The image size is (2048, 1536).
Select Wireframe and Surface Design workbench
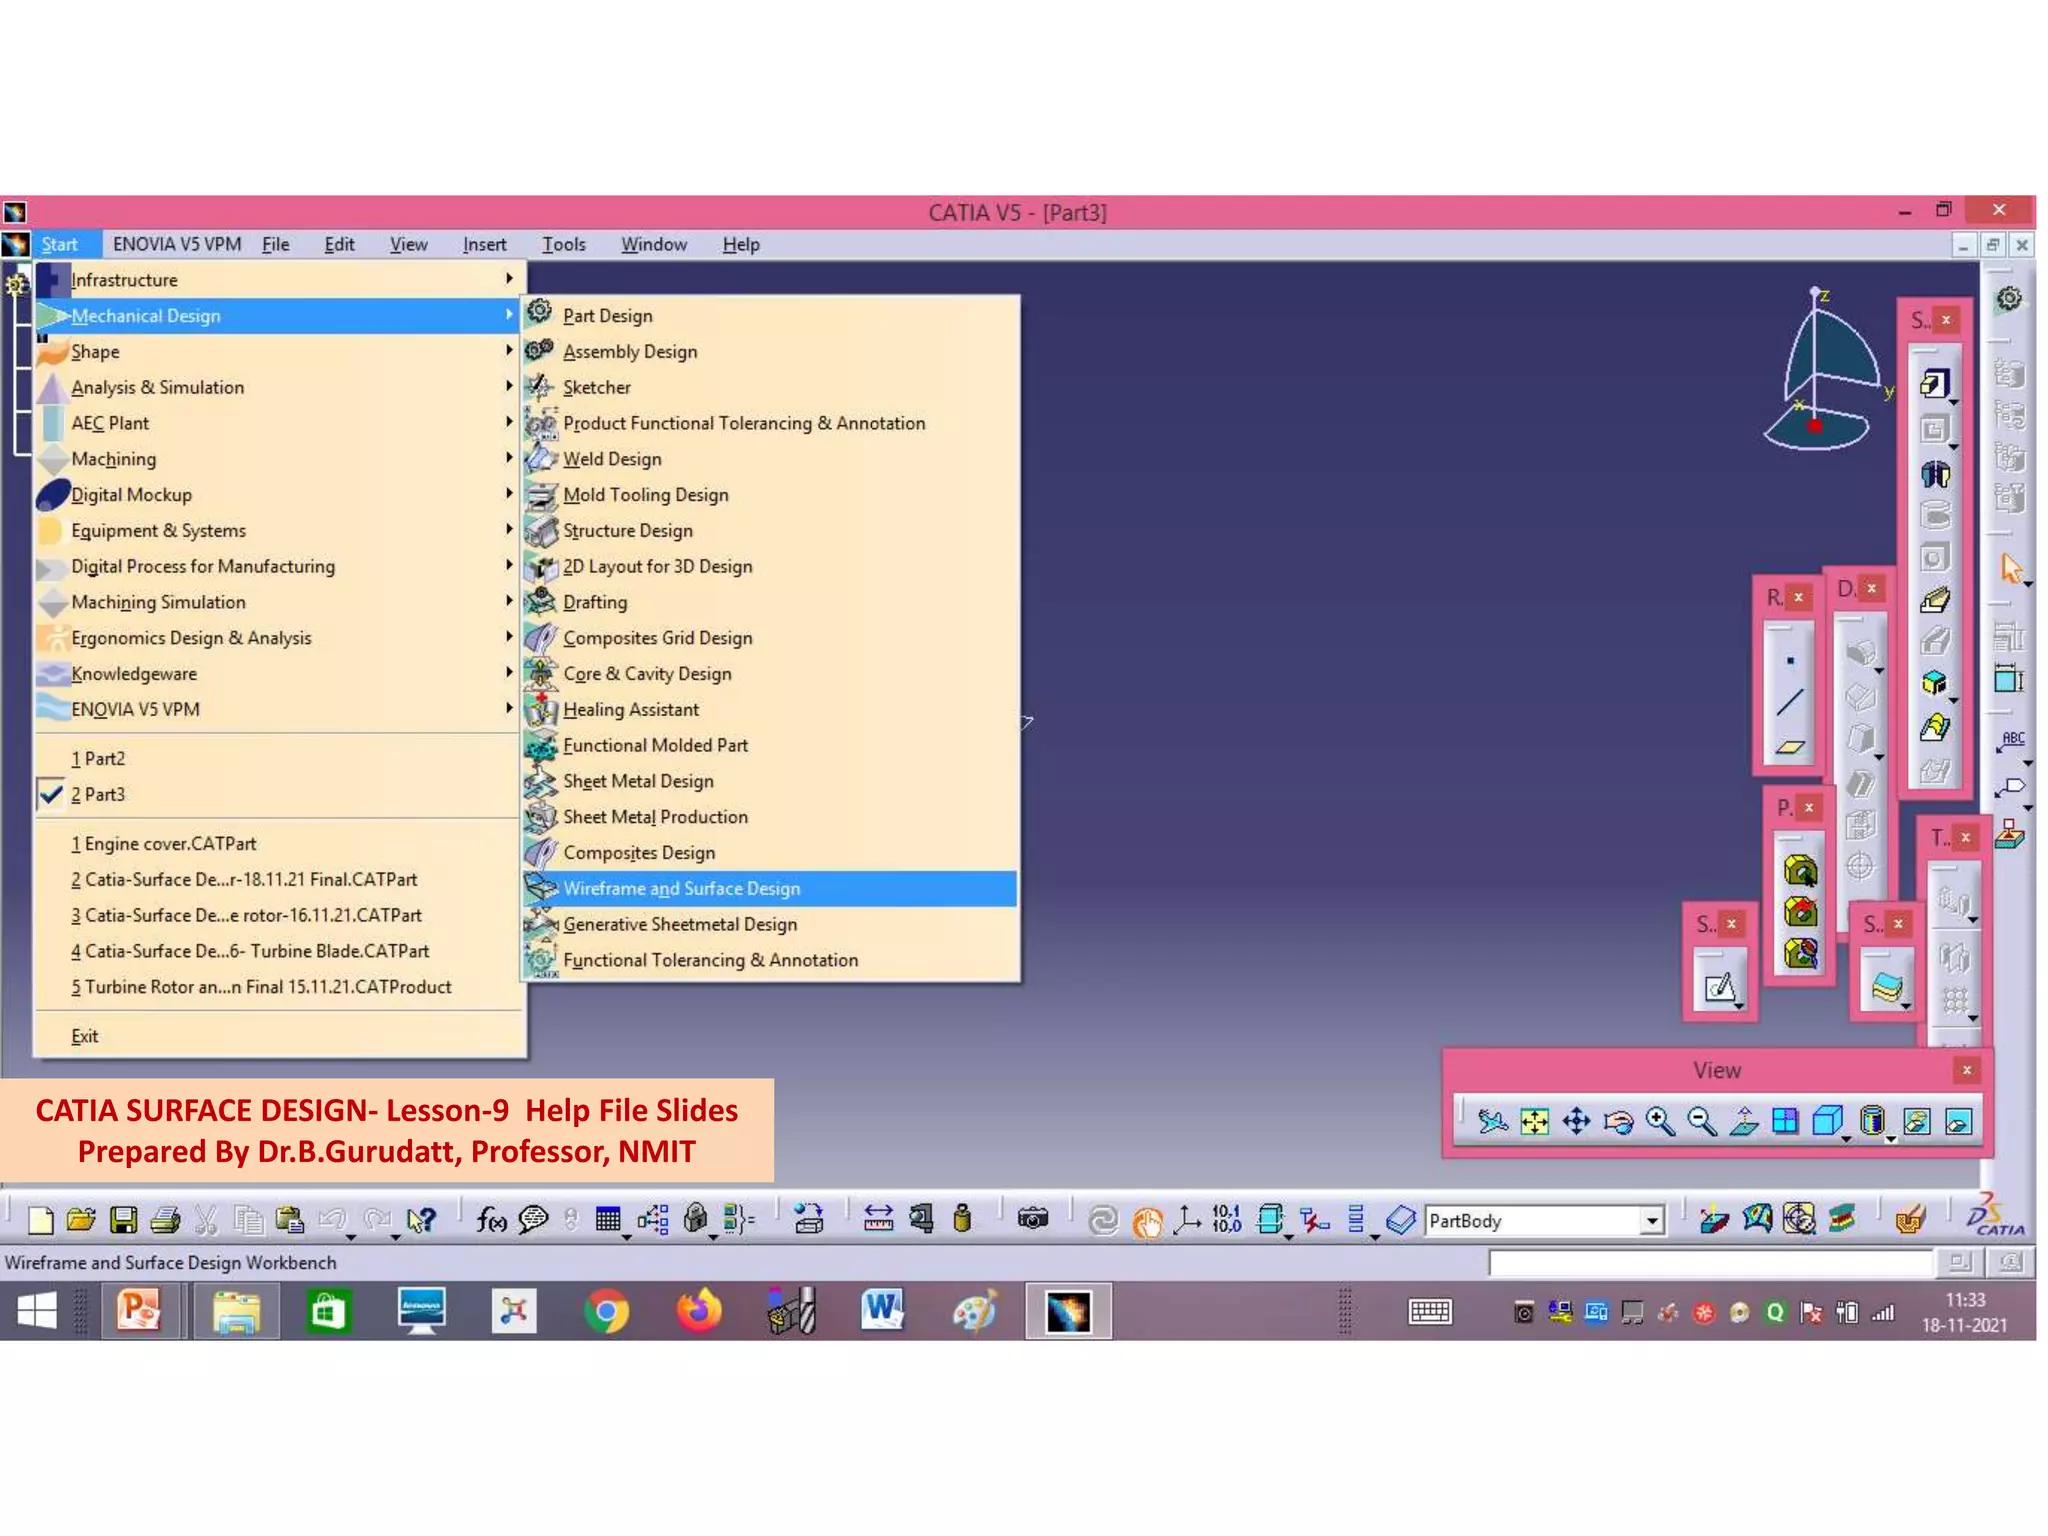coord(681,888)
